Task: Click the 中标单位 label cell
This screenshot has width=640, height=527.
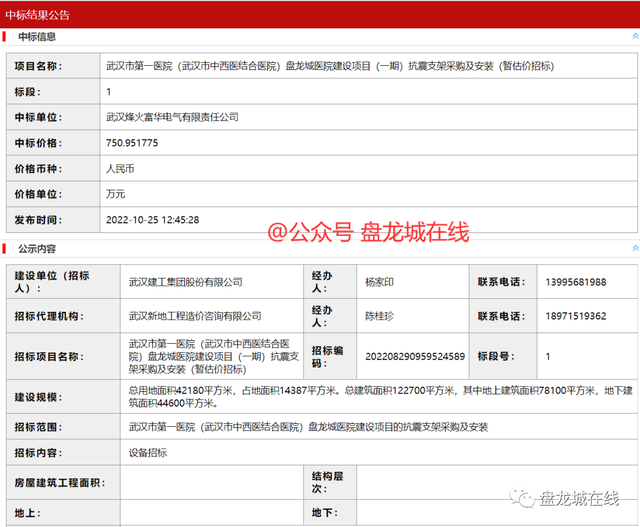Action: click(53, 117)
